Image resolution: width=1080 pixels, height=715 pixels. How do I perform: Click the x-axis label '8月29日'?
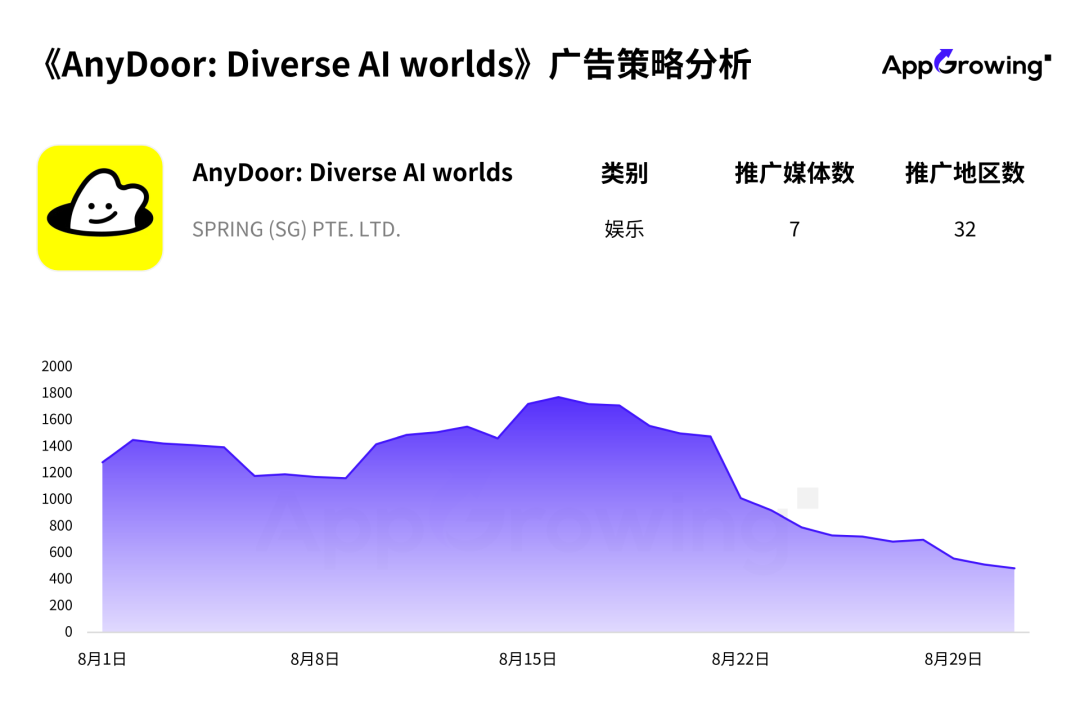(953, 659)
